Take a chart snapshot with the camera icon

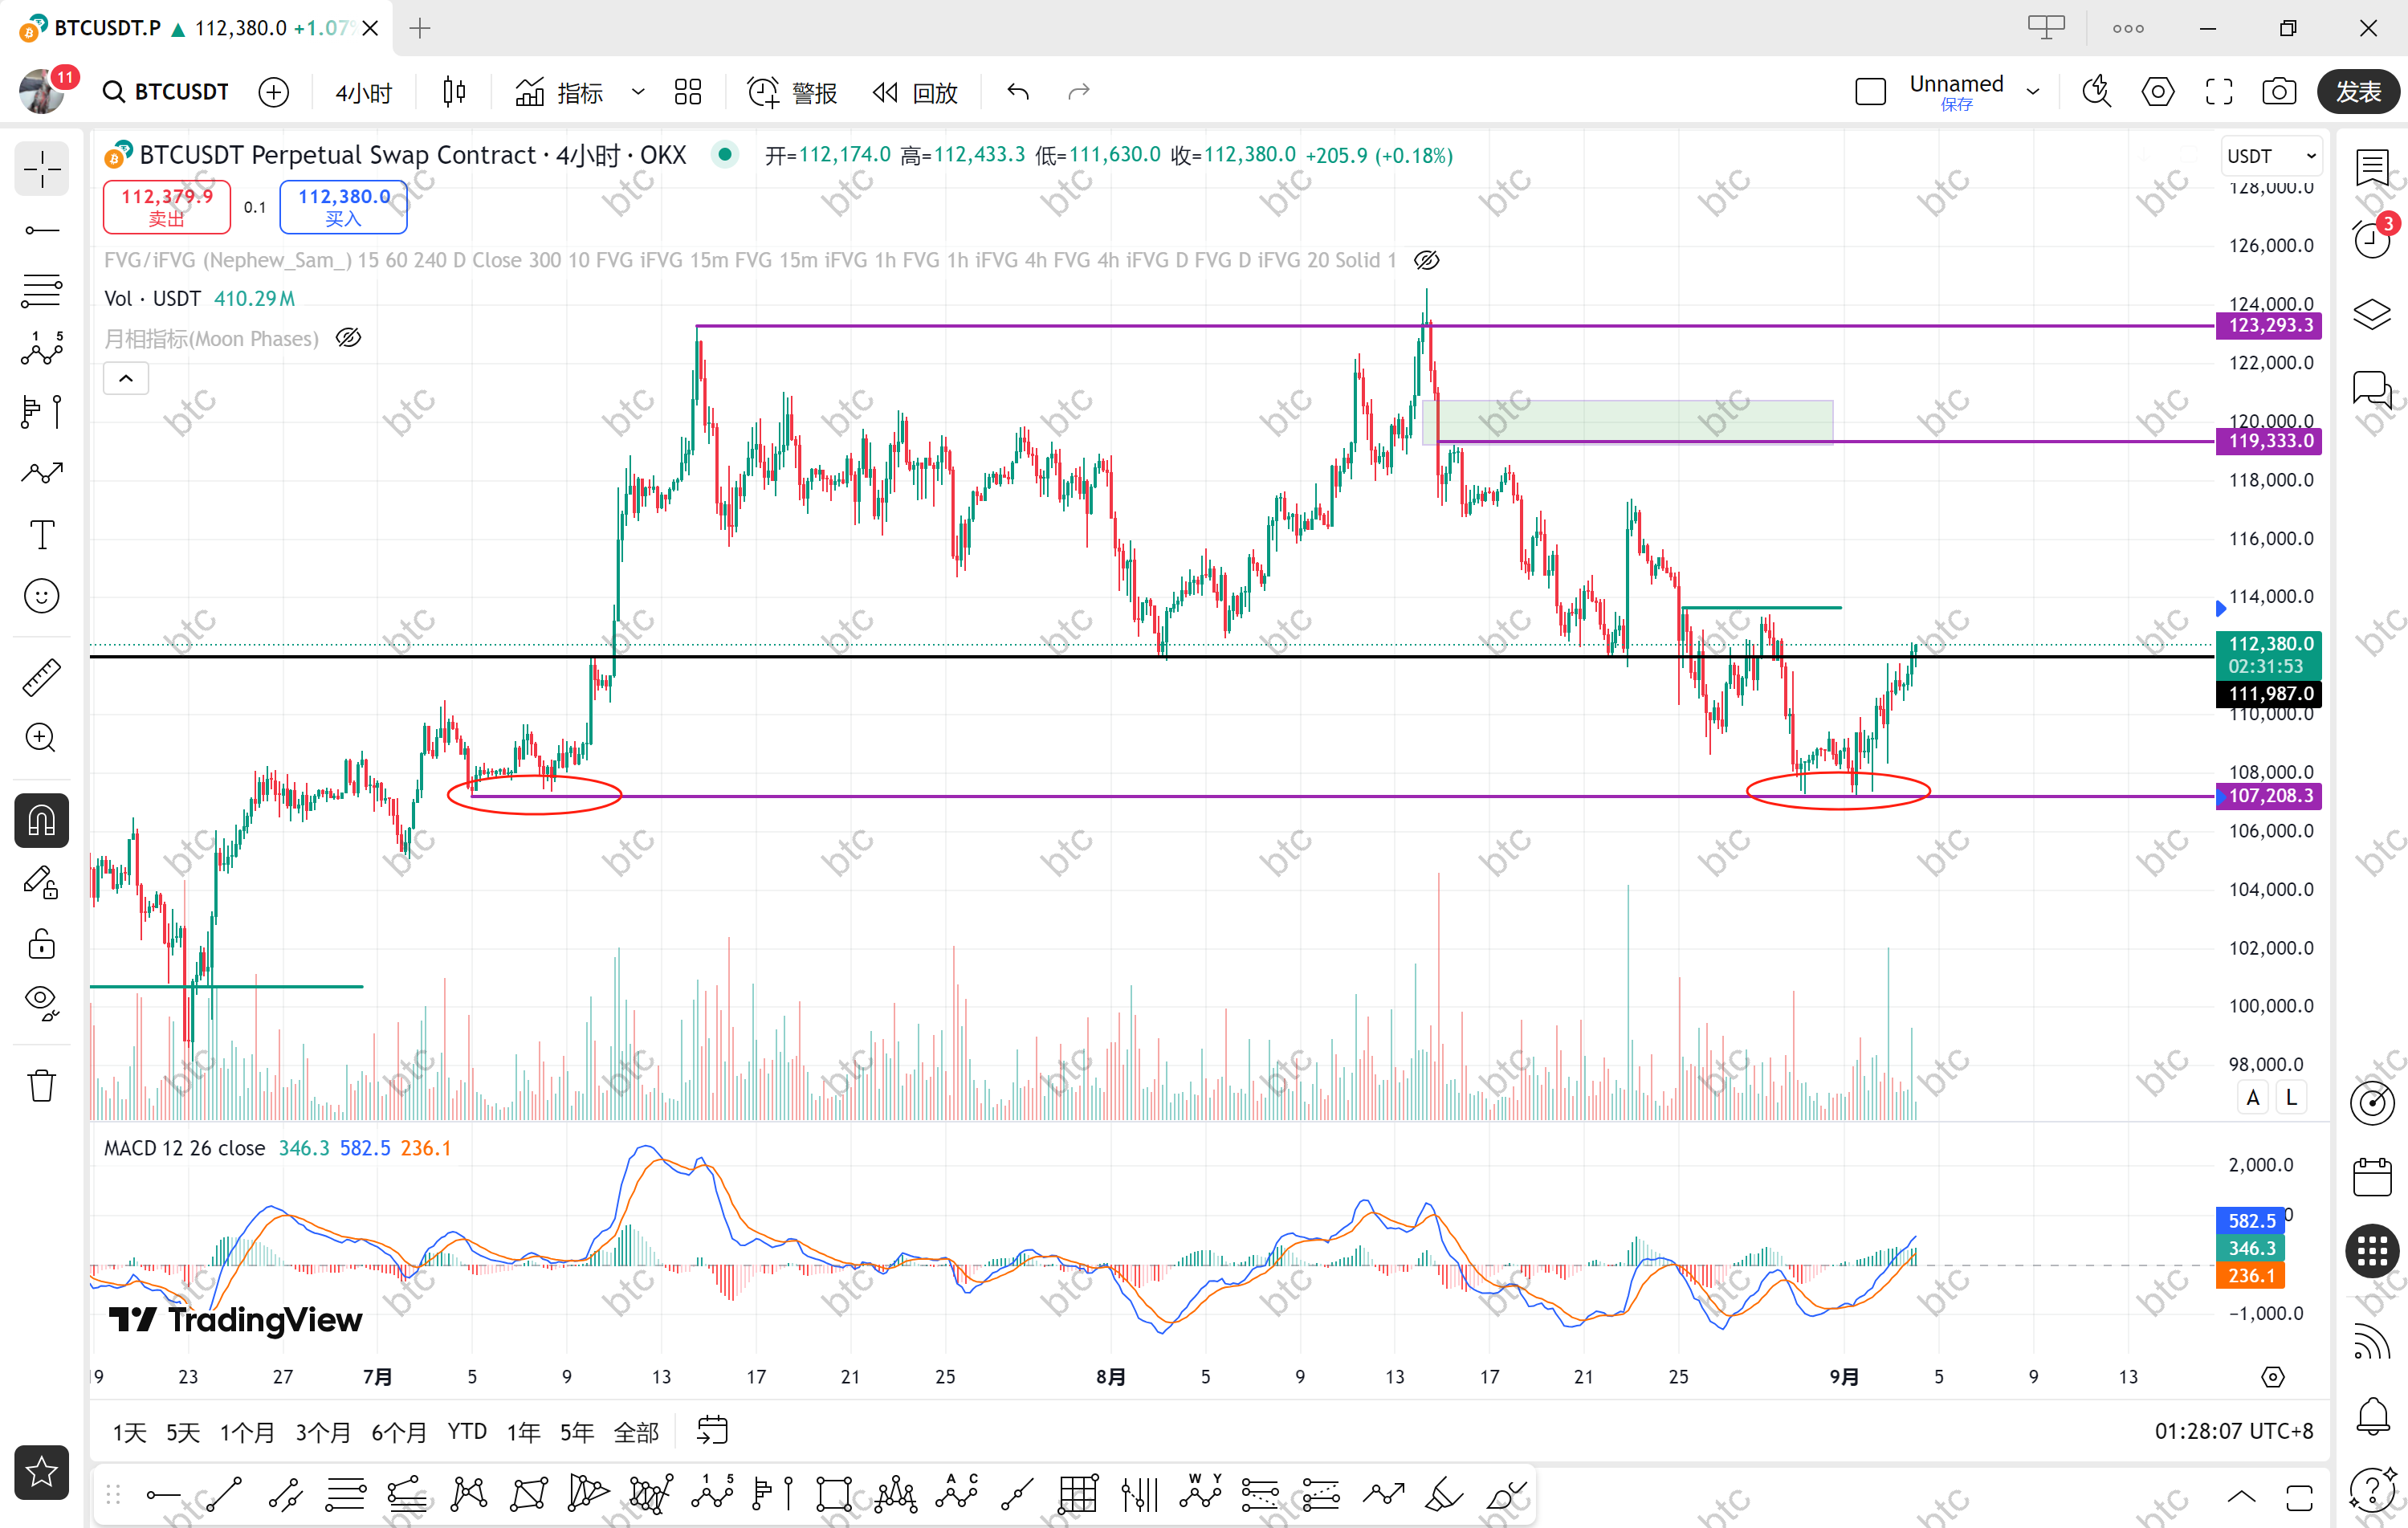pos(2279,92)
